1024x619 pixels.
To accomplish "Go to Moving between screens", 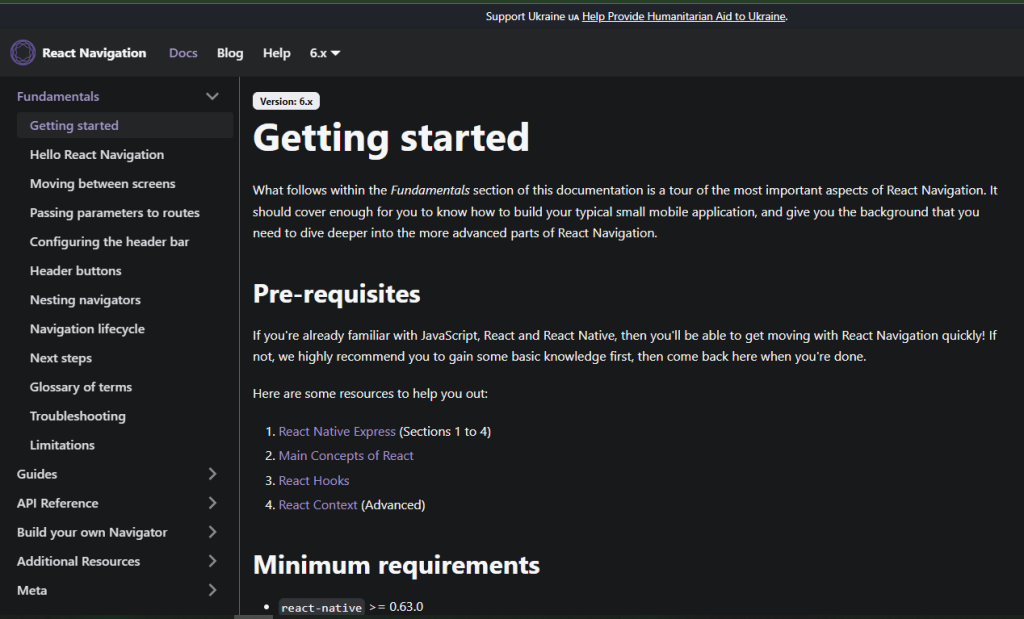I will (103, 183).
